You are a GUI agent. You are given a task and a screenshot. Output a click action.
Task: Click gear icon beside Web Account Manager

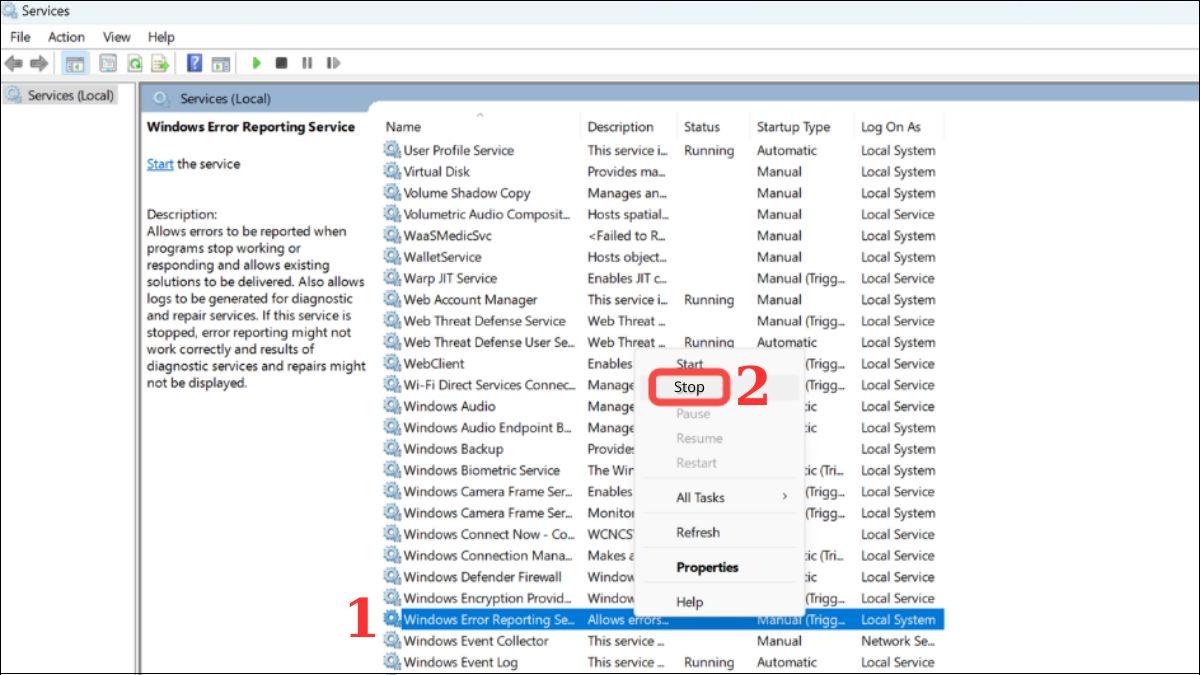click(391, 299)
